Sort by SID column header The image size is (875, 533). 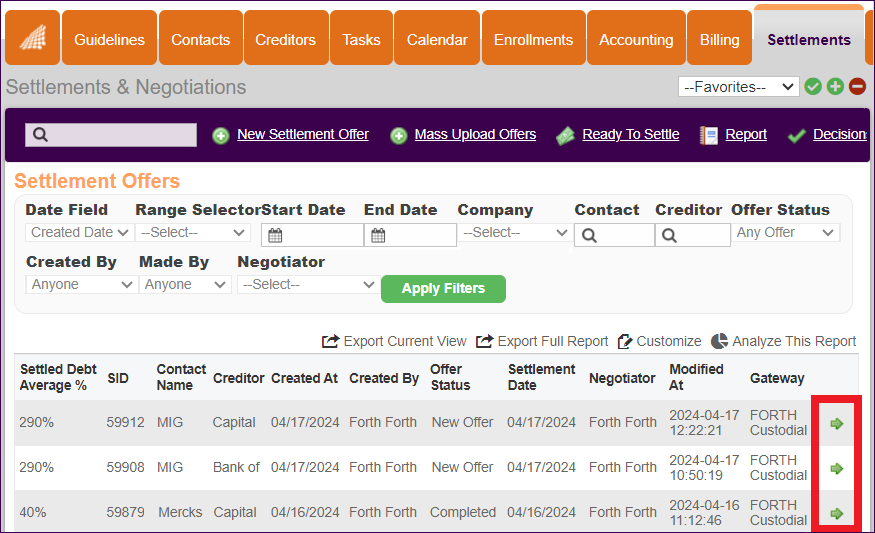(x=118, y=378)
